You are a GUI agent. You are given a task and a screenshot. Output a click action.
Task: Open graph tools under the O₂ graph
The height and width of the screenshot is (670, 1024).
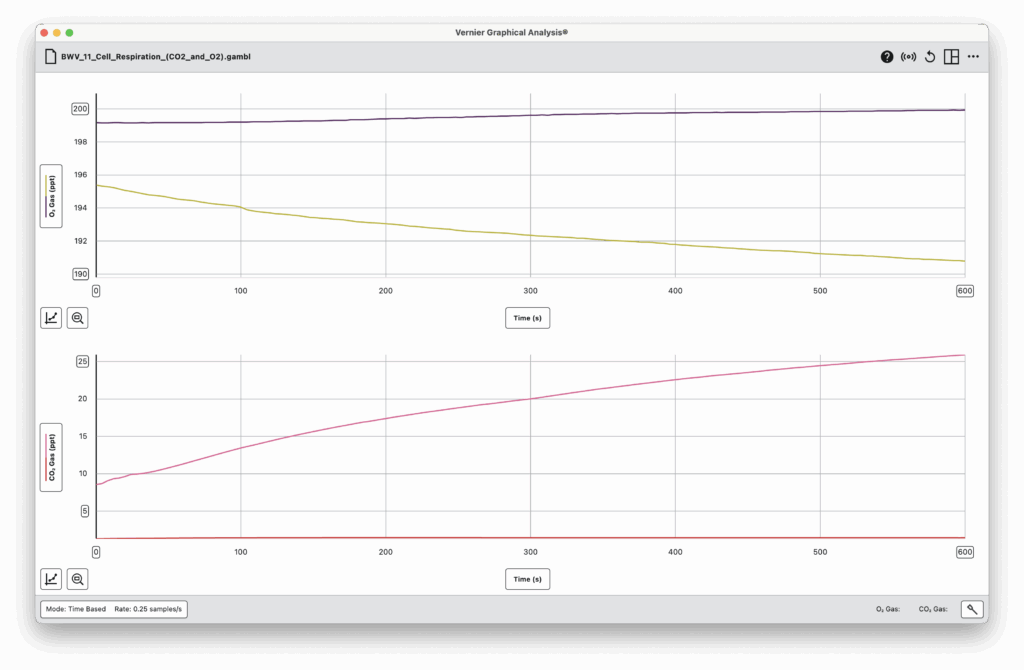pyautogui.click(x=51, y=318)
